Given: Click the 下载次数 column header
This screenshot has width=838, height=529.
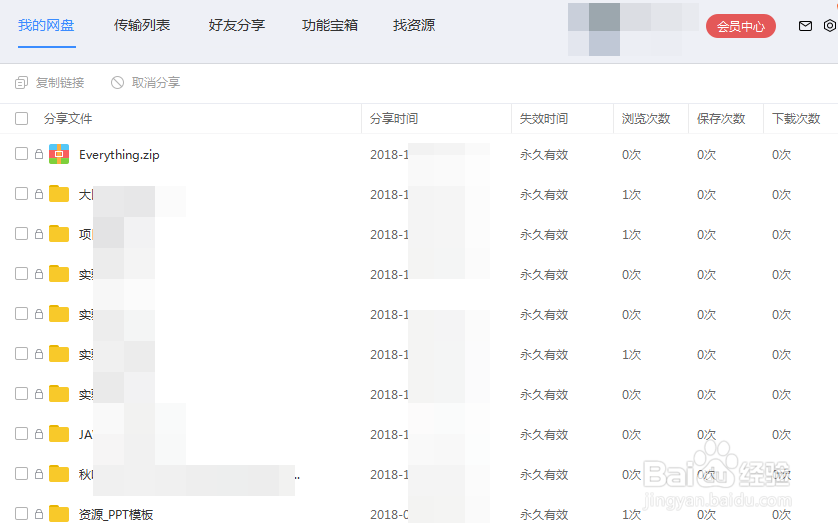Looking at the screenshot, I should tap(796, 119).
